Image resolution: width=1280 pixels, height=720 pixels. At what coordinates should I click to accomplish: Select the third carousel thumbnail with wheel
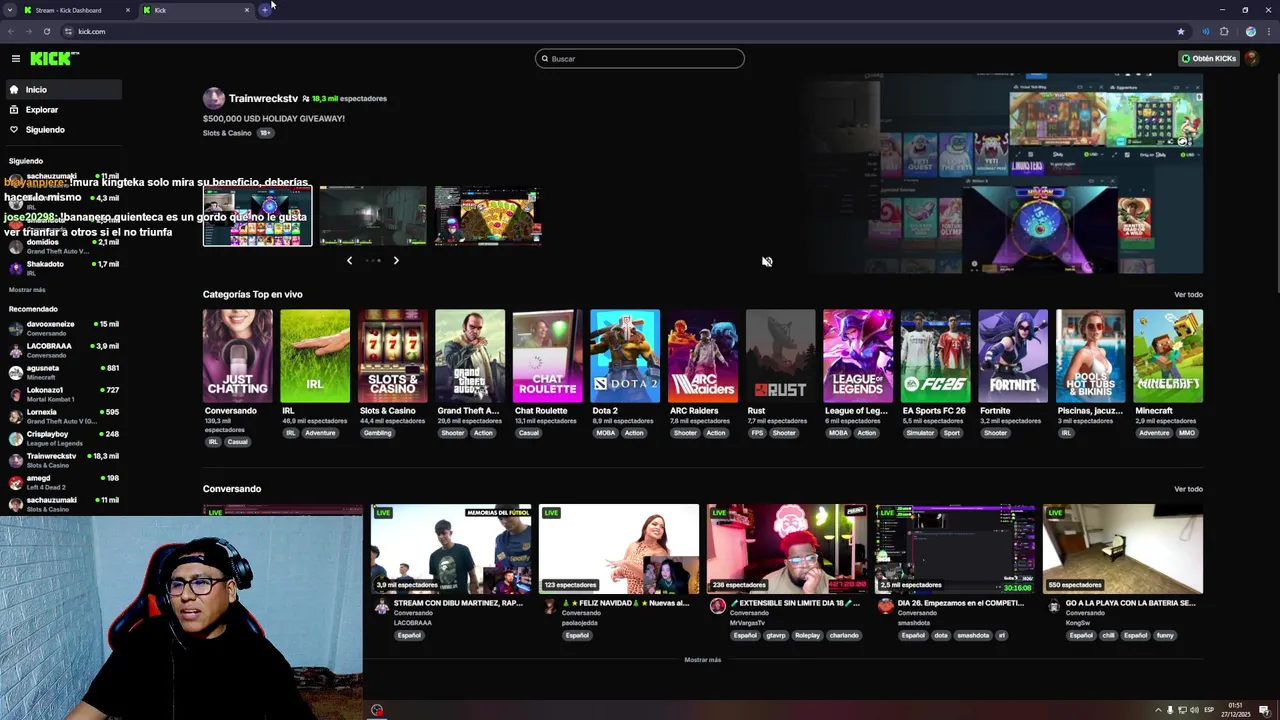point(488,215)
